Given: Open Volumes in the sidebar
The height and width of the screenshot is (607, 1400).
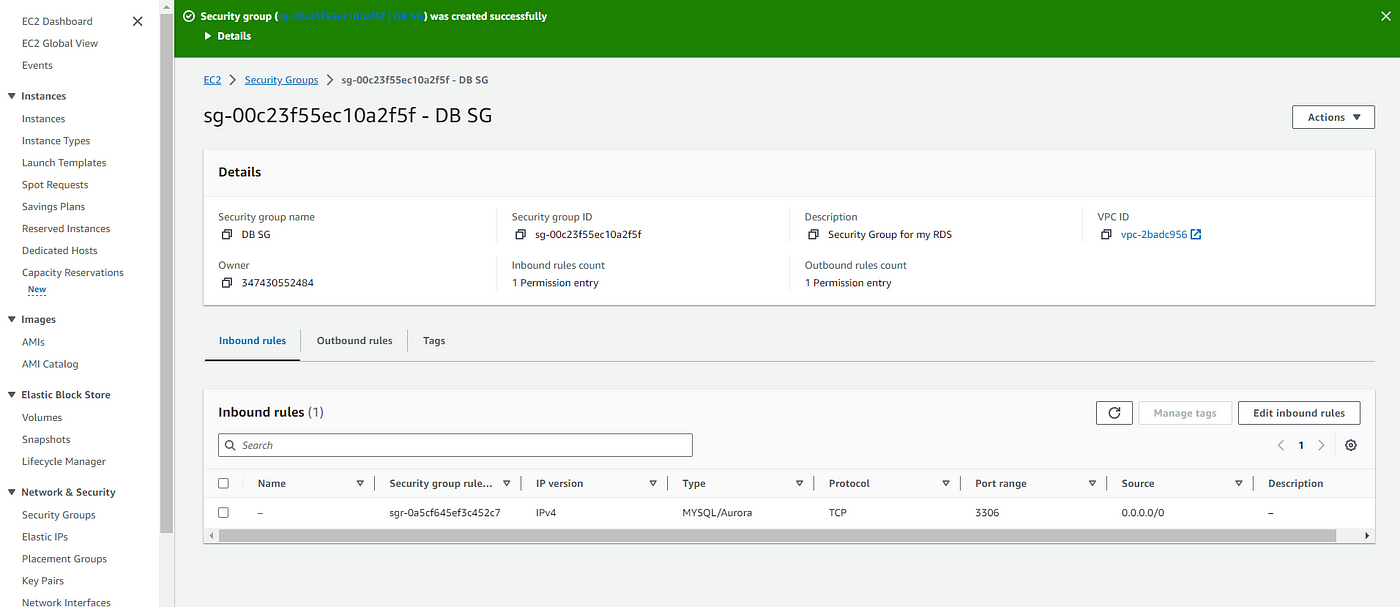Looking at the screenshot, I should click(x=42, y=418).
